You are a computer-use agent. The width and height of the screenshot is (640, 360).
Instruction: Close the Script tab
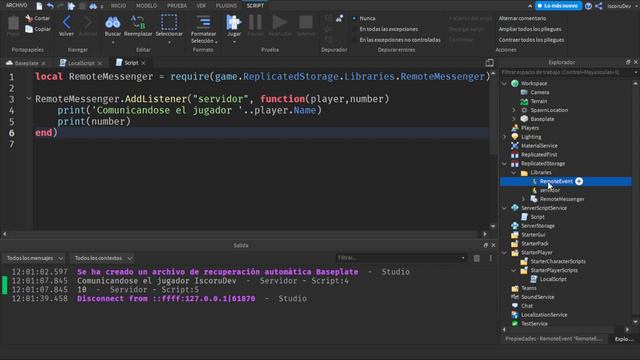[143, 63]
